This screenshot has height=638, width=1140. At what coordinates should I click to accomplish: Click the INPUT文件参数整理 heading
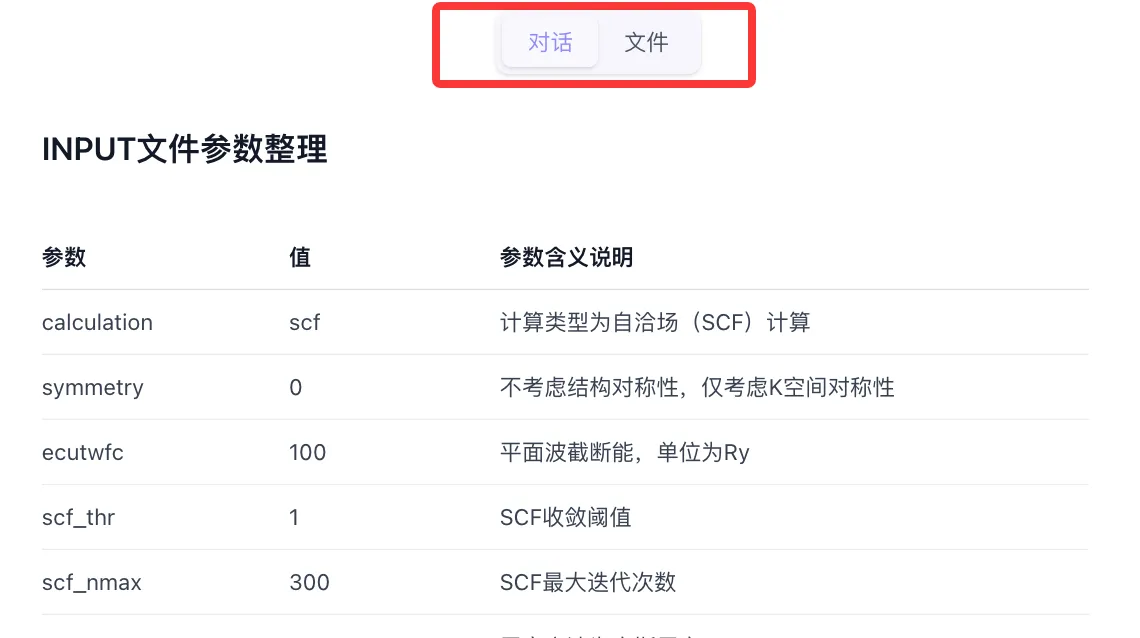(185, 149)
